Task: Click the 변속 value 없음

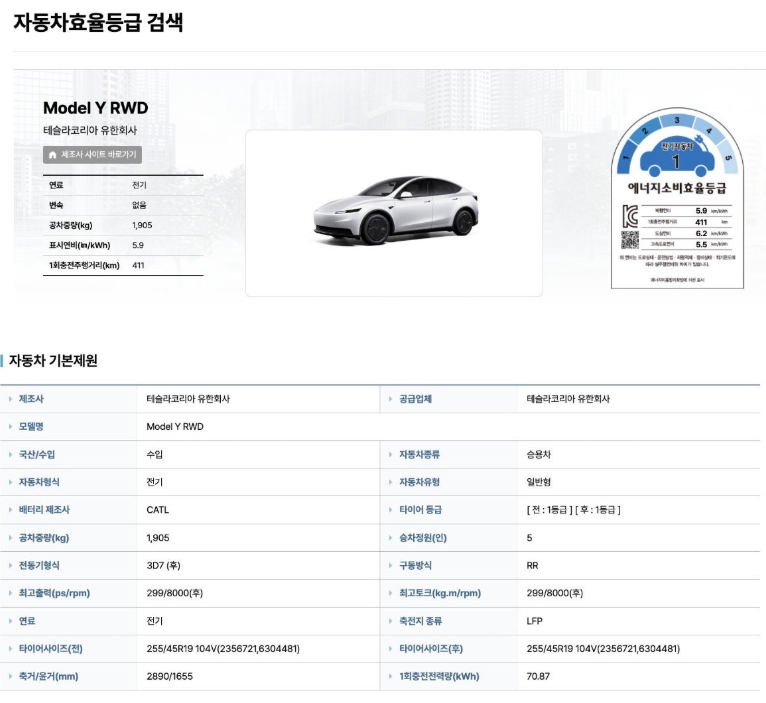Action: coord(139,205)
